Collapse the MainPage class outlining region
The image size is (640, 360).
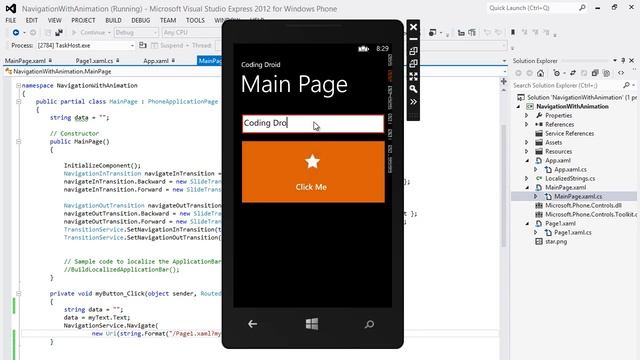pos(18,102)
